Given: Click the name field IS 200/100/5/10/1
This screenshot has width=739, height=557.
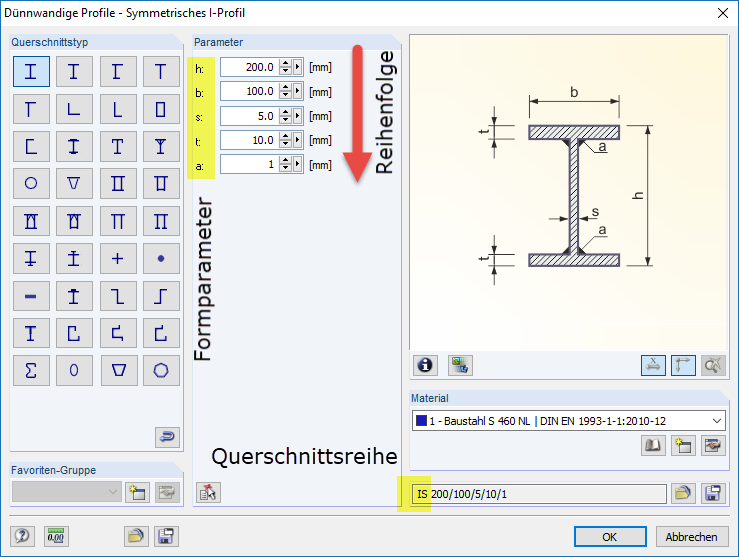Looking at the screenshot, I should [539, 494].
